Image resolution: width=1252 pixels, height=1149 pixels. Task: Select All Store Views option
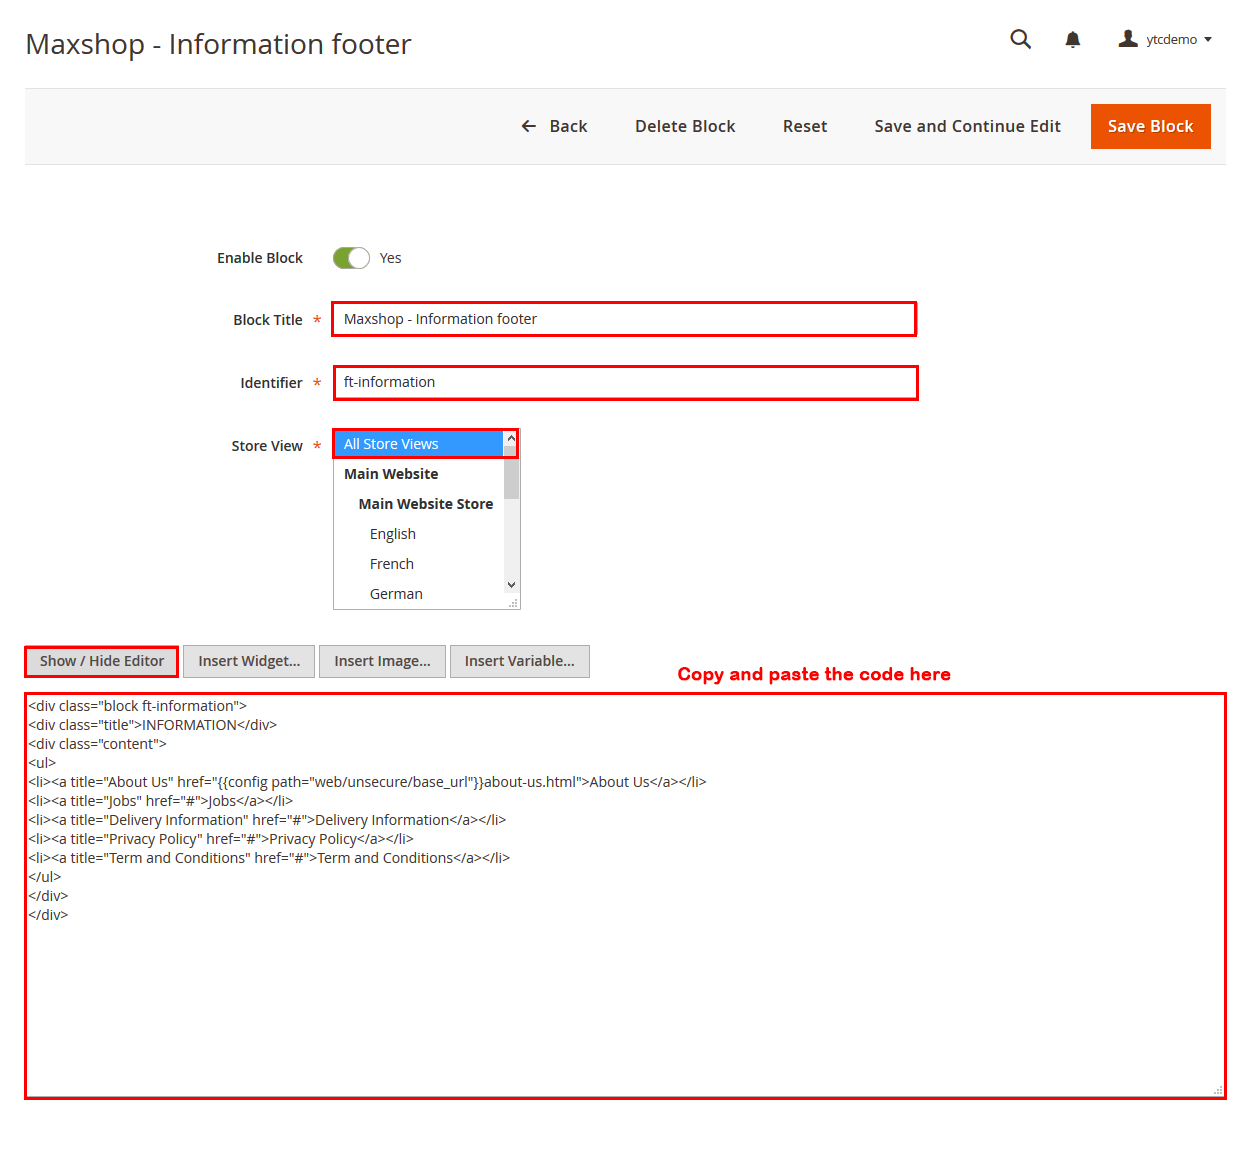pos(419,444)
